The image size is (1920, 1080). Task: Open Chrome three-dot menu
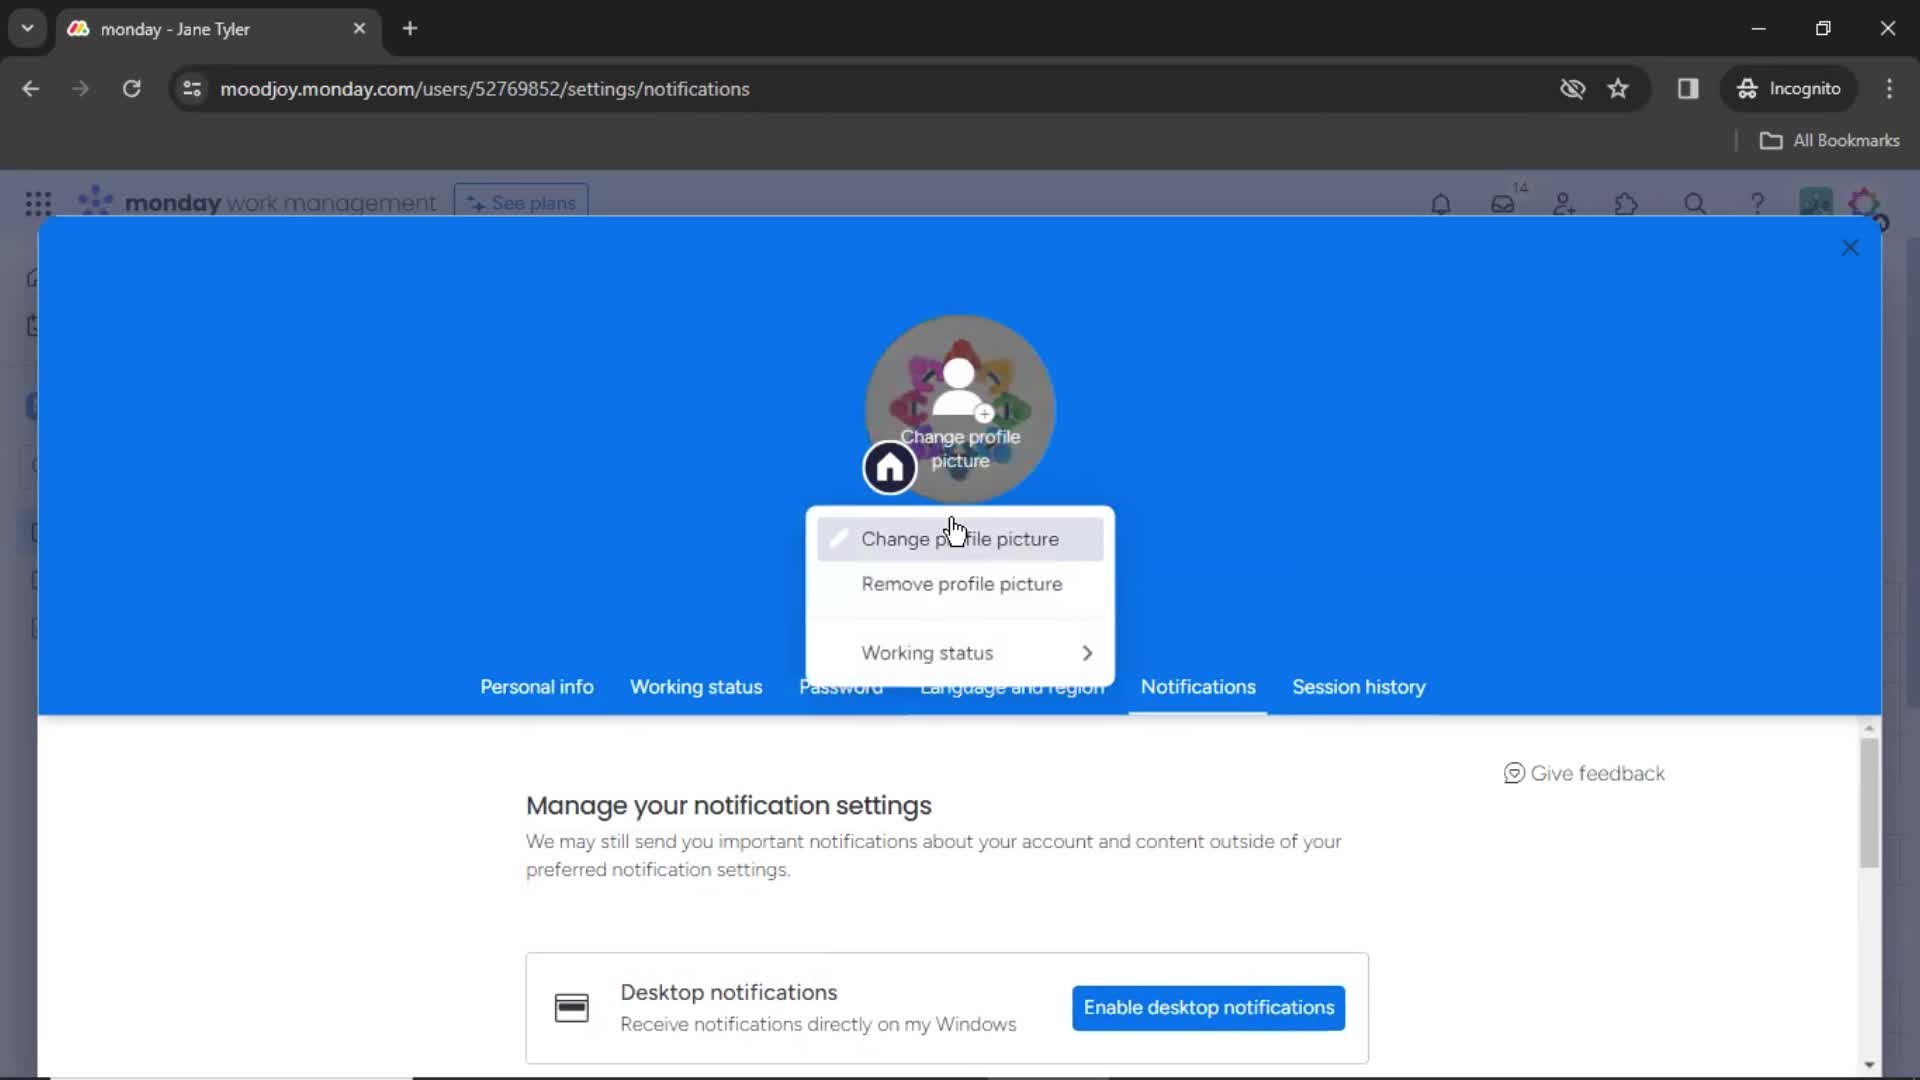[x=1889, y=89]
